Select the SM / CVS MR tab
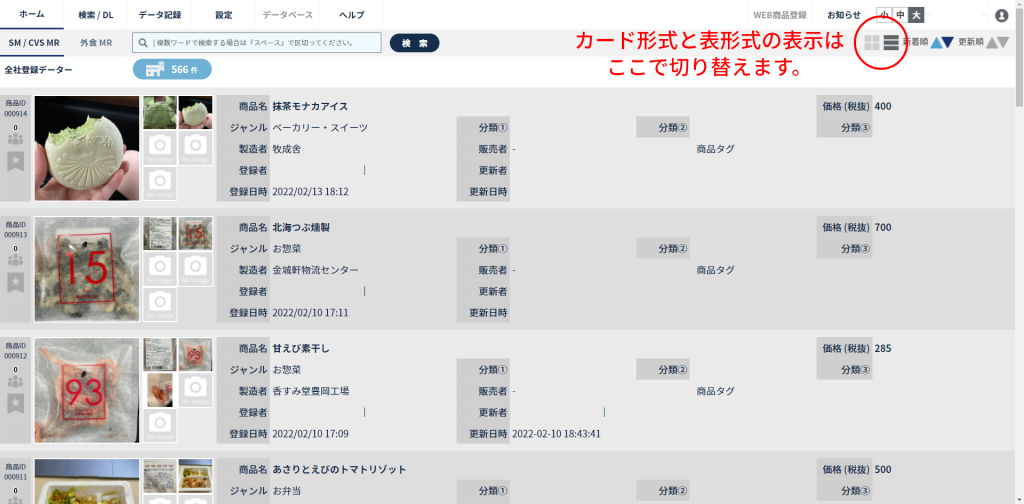The width and height of the screenshot is (1024, 504). click(x=34, y=43)
